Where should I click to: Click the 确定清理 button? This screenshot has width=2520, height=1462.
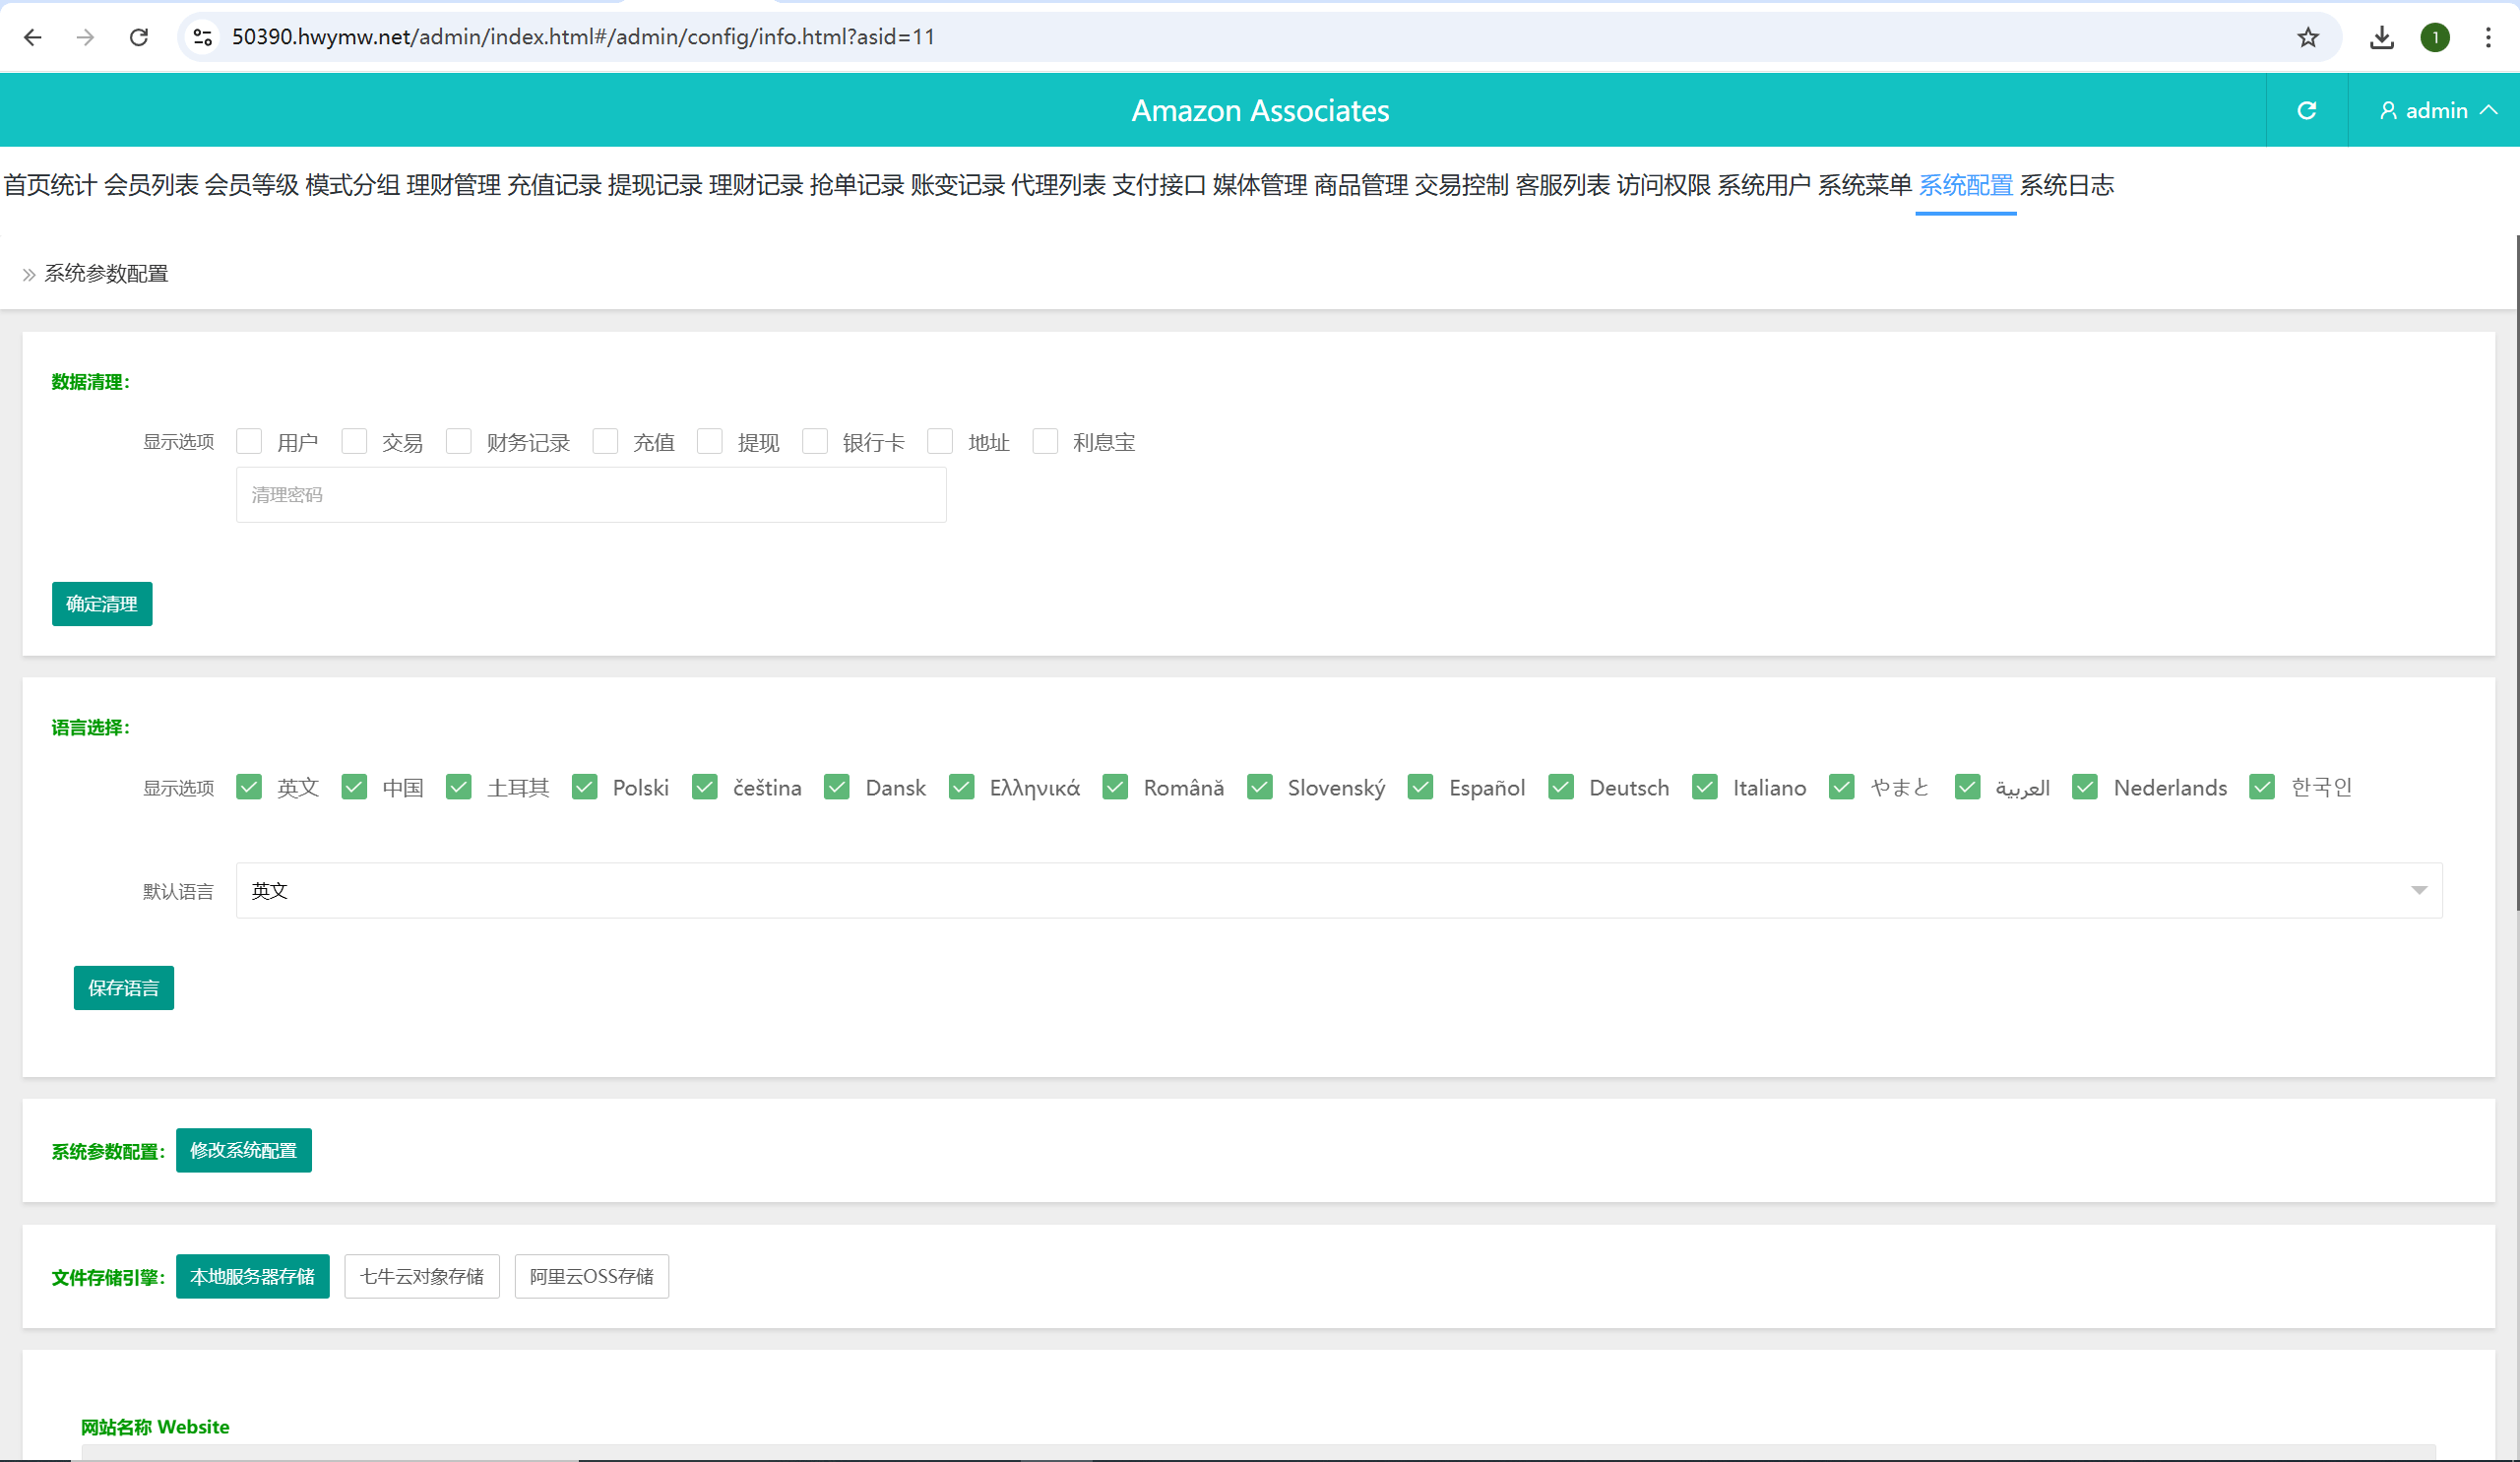click(x=102, y=604)
